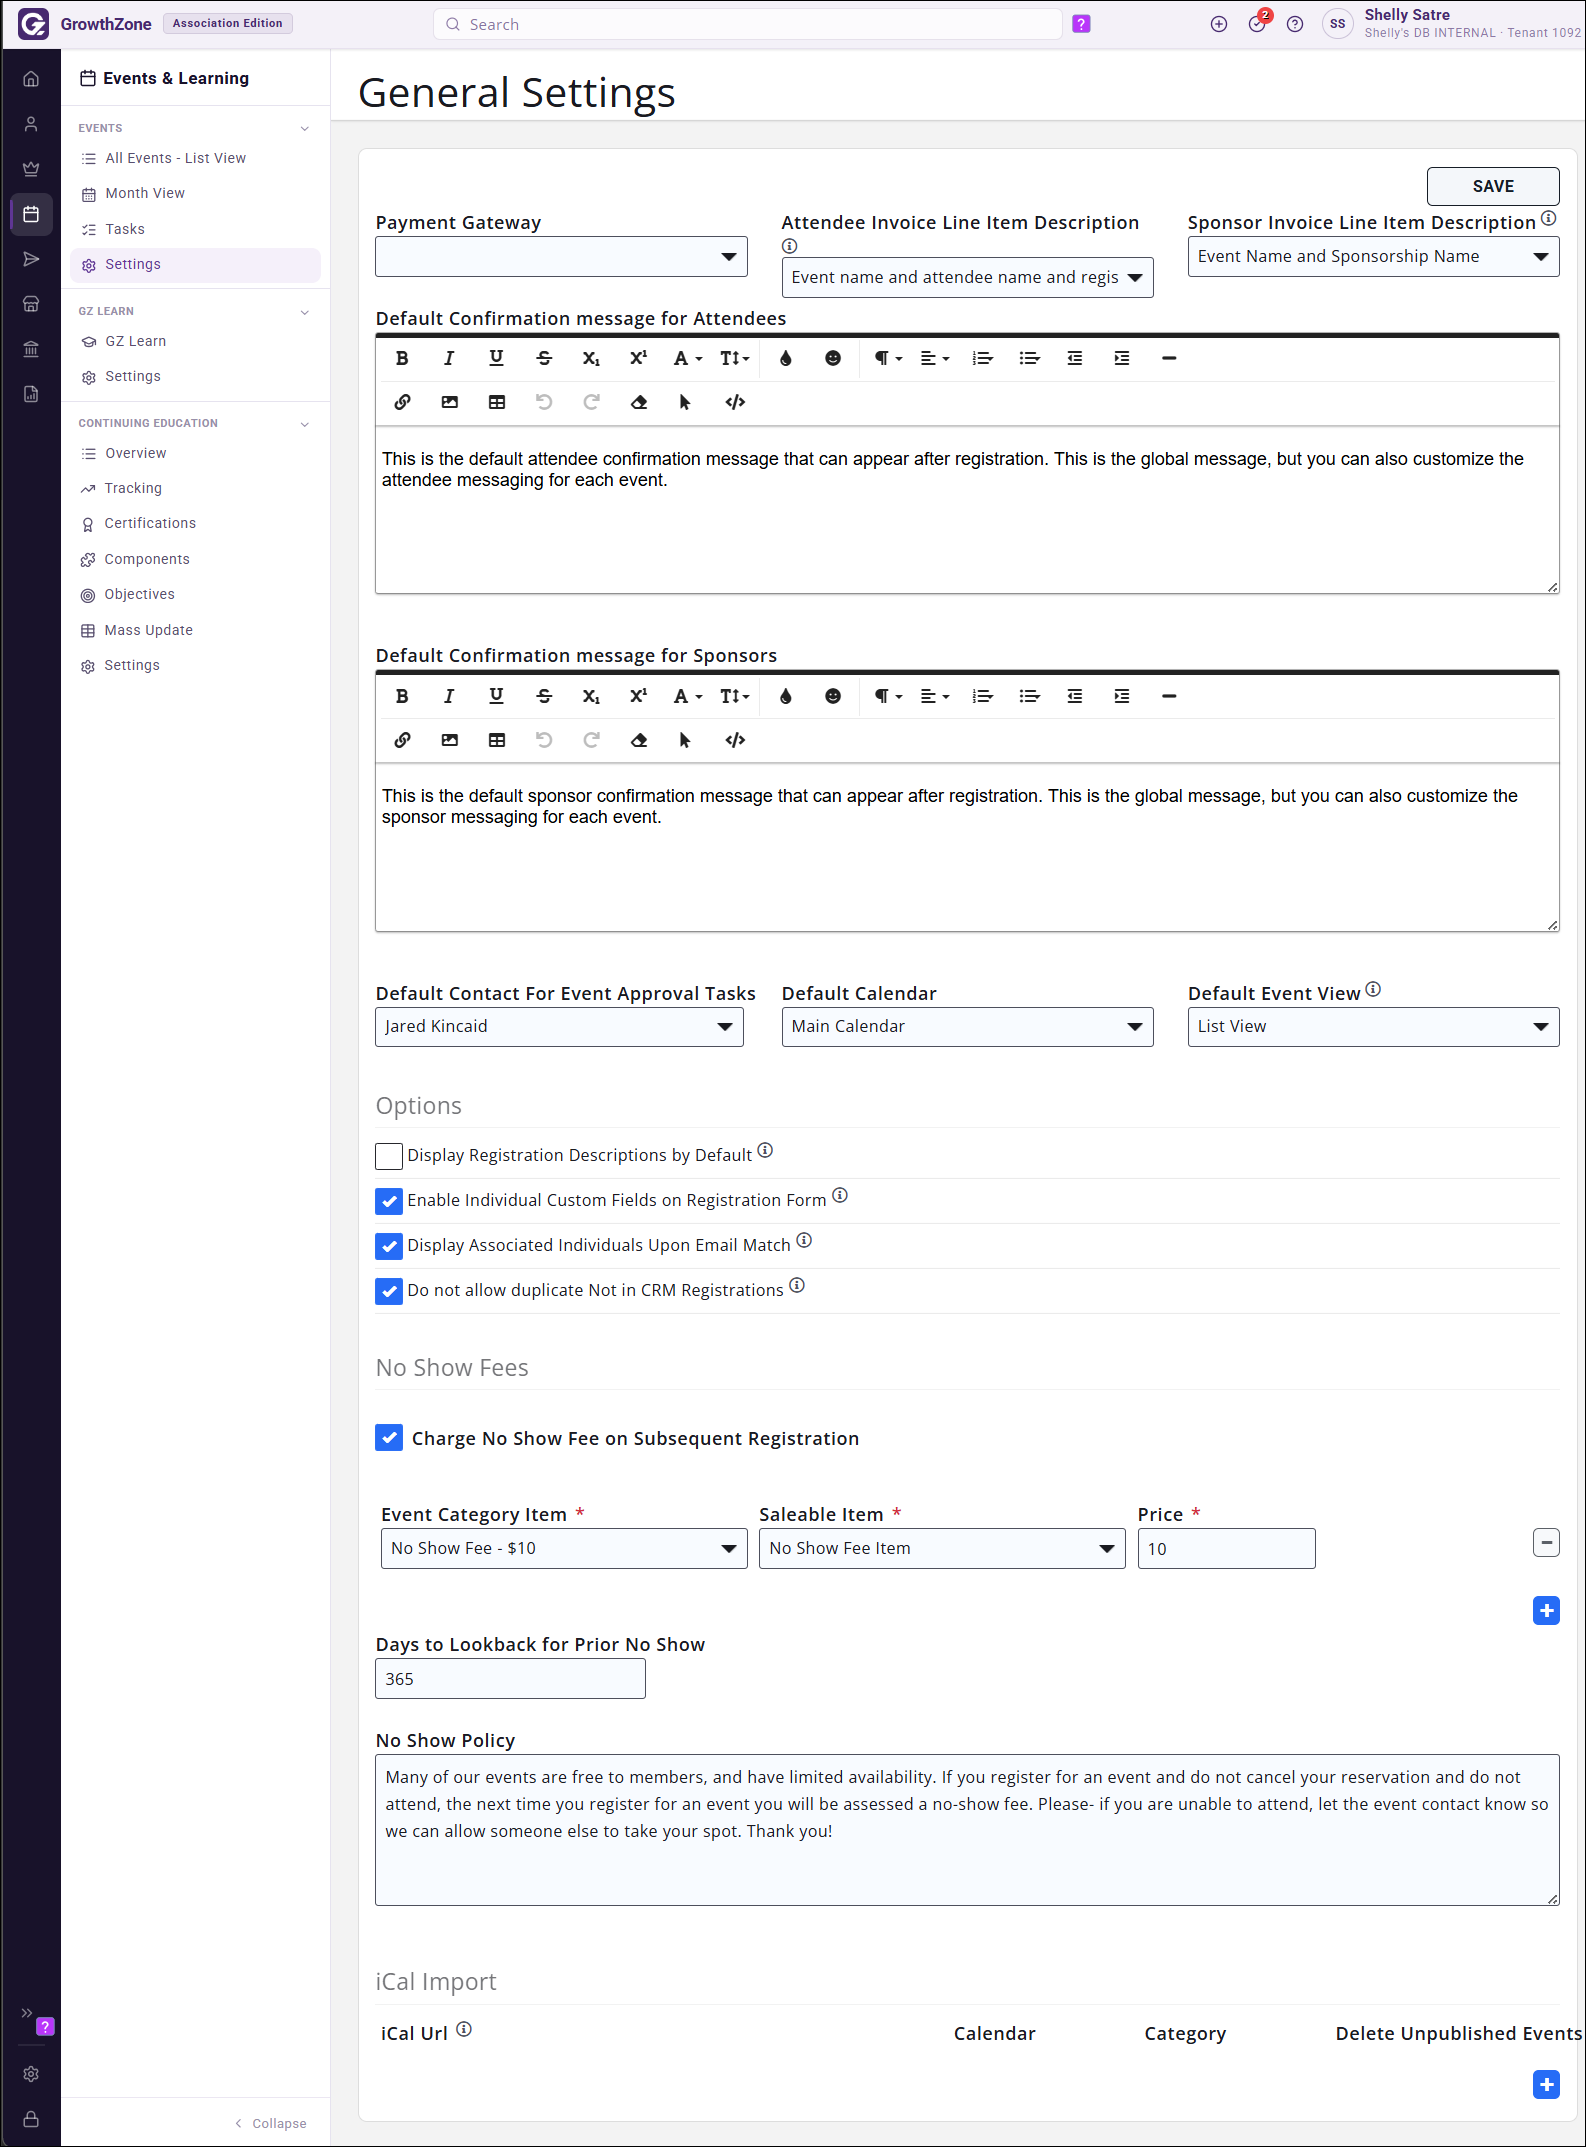Toggle Underline in the Attendees message editor
1586x2147 pixels.
click(496, 358)
